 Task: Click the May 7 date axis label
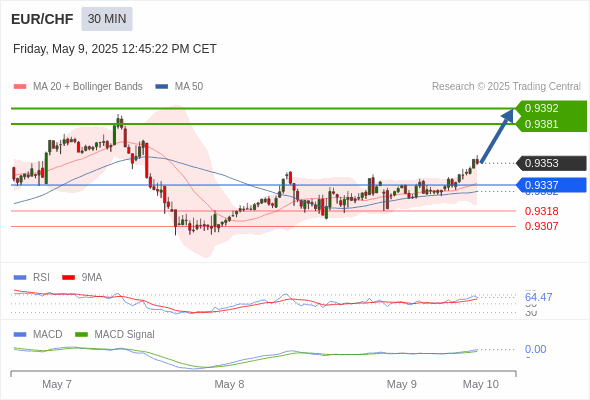coord(57,384)
